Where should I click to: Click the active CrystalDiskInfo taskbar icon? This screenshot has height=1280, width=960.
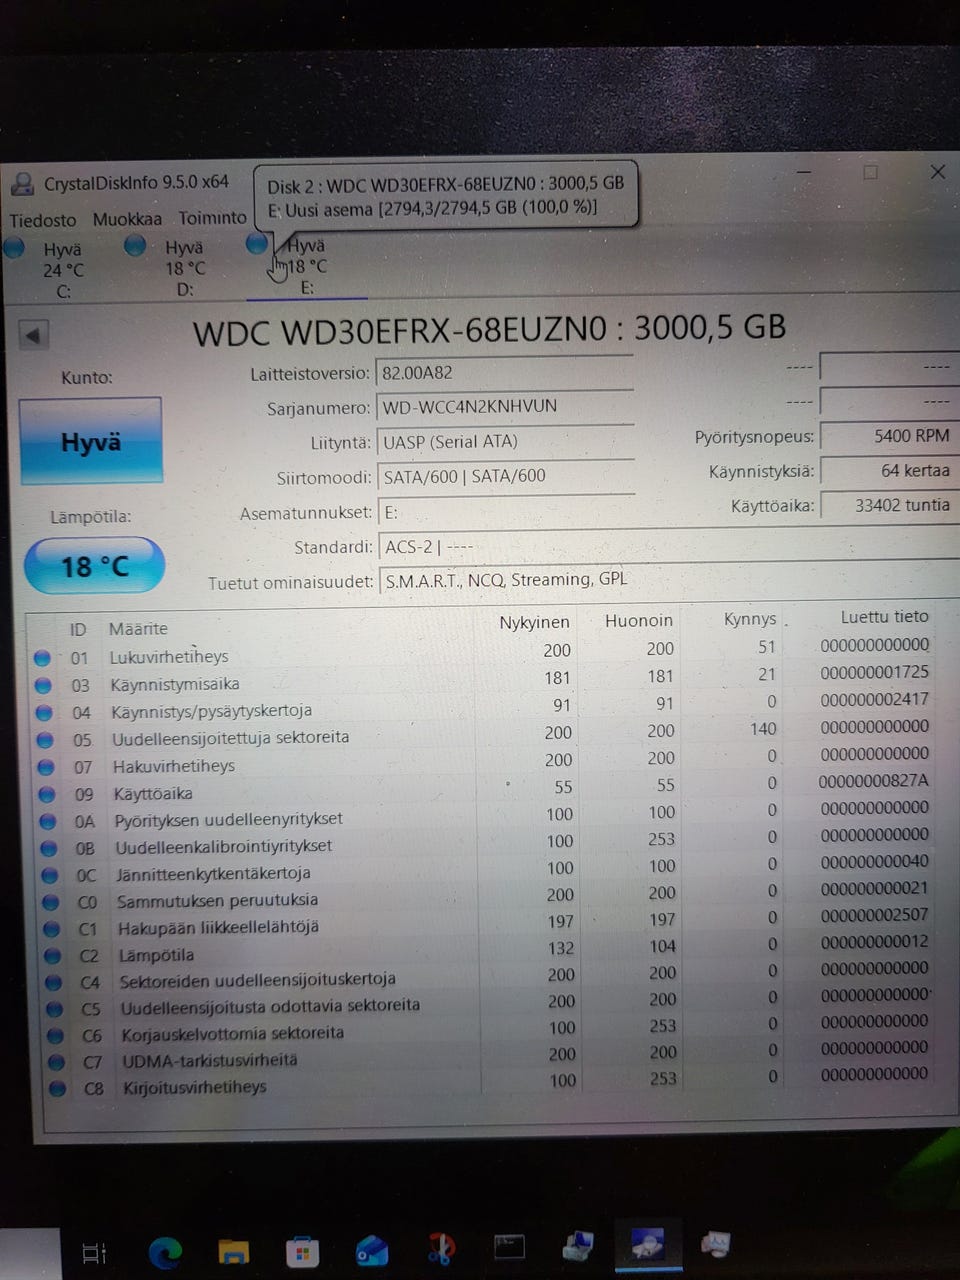(647, 1245)
